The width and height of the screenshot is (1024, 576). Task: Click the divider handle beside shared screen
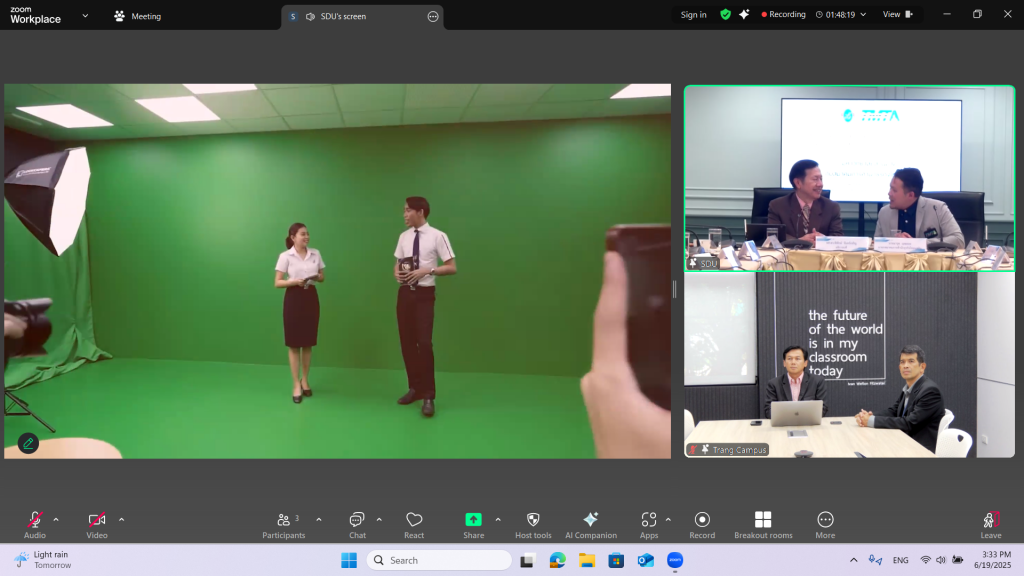(x=674, y=289)
